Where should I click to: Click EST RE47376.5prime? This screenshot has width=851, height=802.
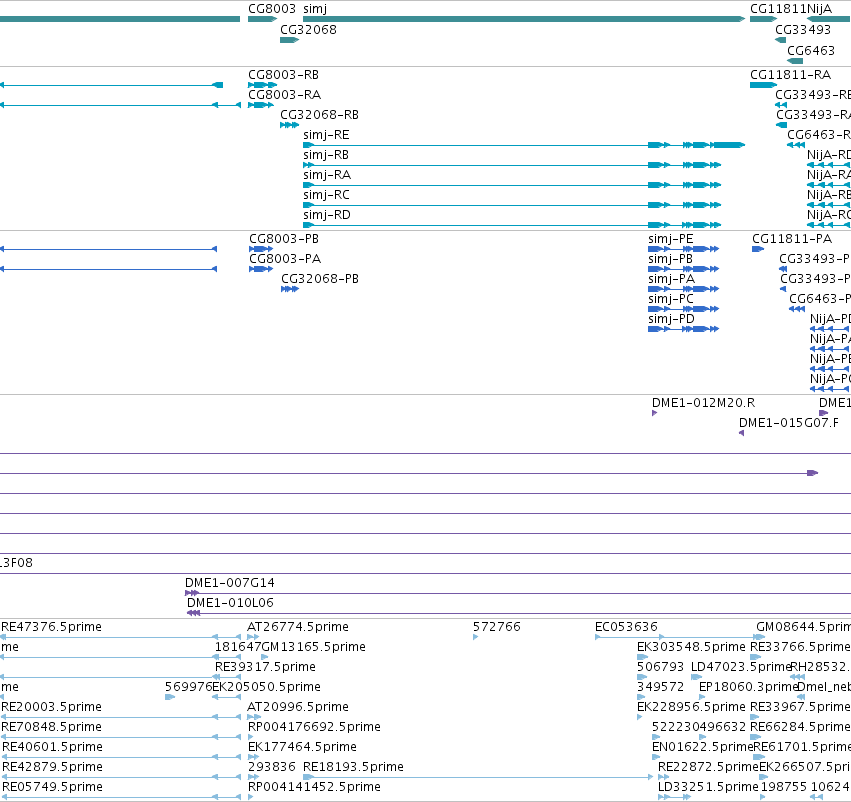(52, 627)
